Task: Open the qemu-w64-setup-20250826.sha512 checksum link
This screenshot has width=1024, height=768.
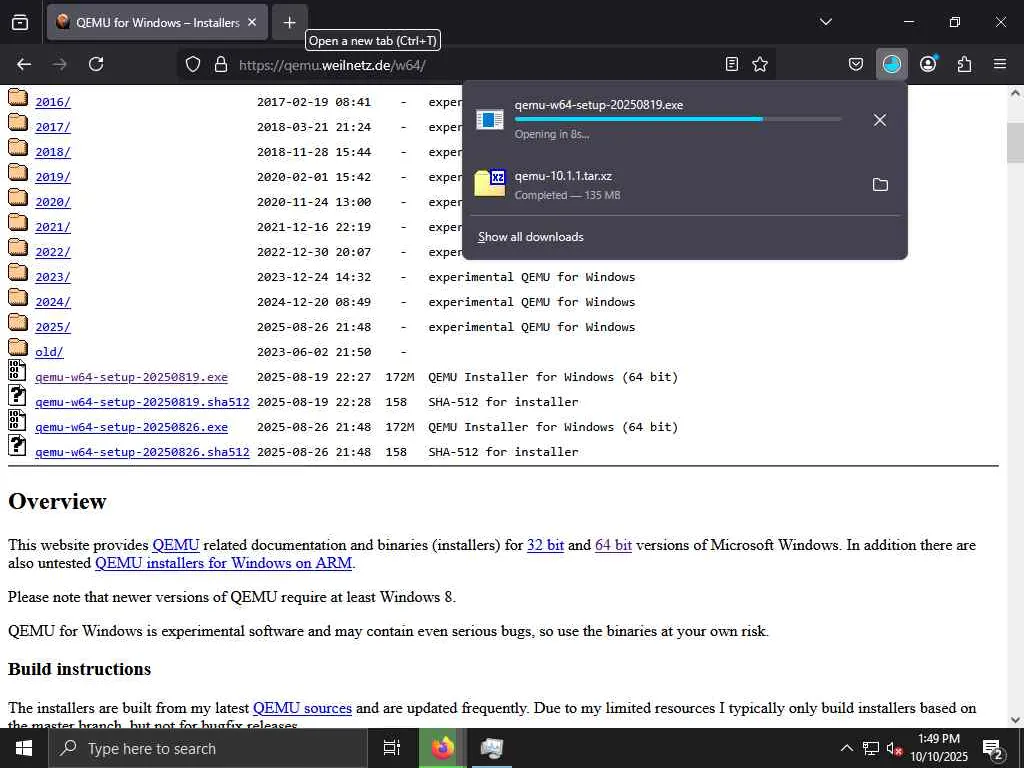Action: pos(142,452)
